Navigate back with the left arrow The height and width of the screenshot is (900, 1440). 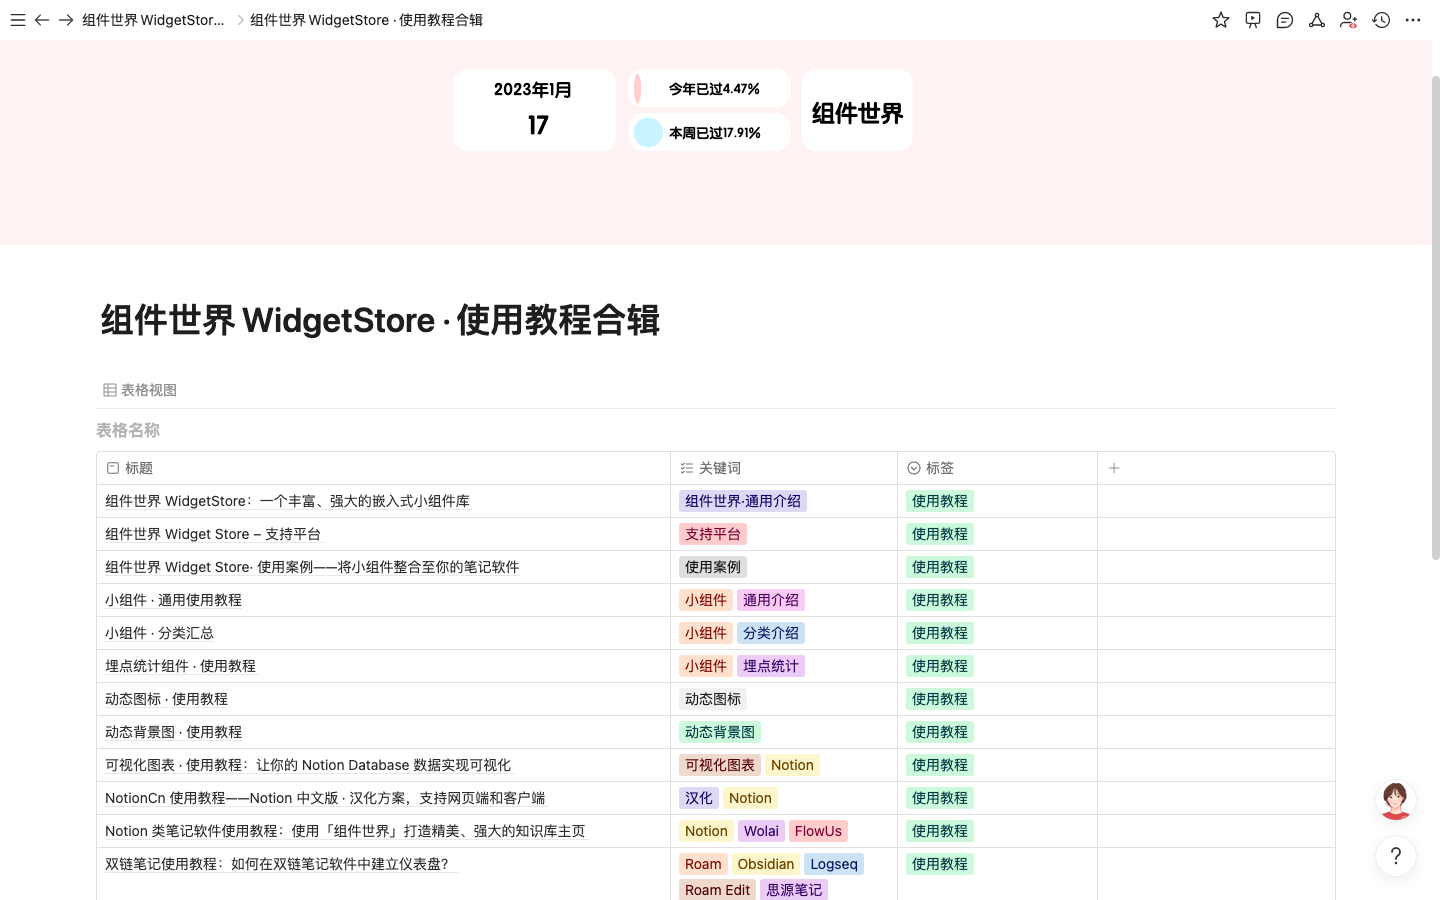point(42,20)
